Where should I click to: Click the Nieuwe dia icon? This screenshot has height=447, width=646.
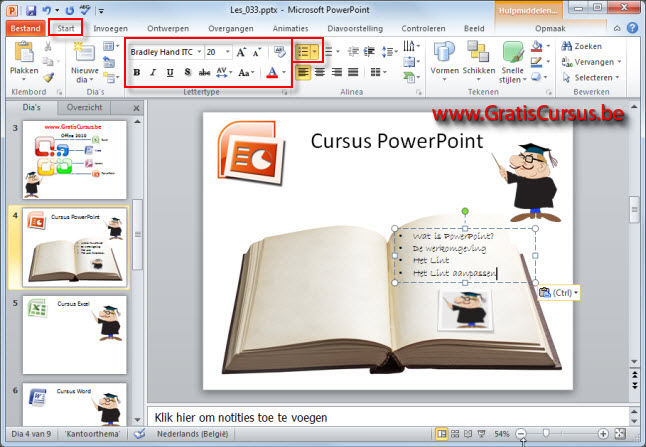(x=84, y=52)
